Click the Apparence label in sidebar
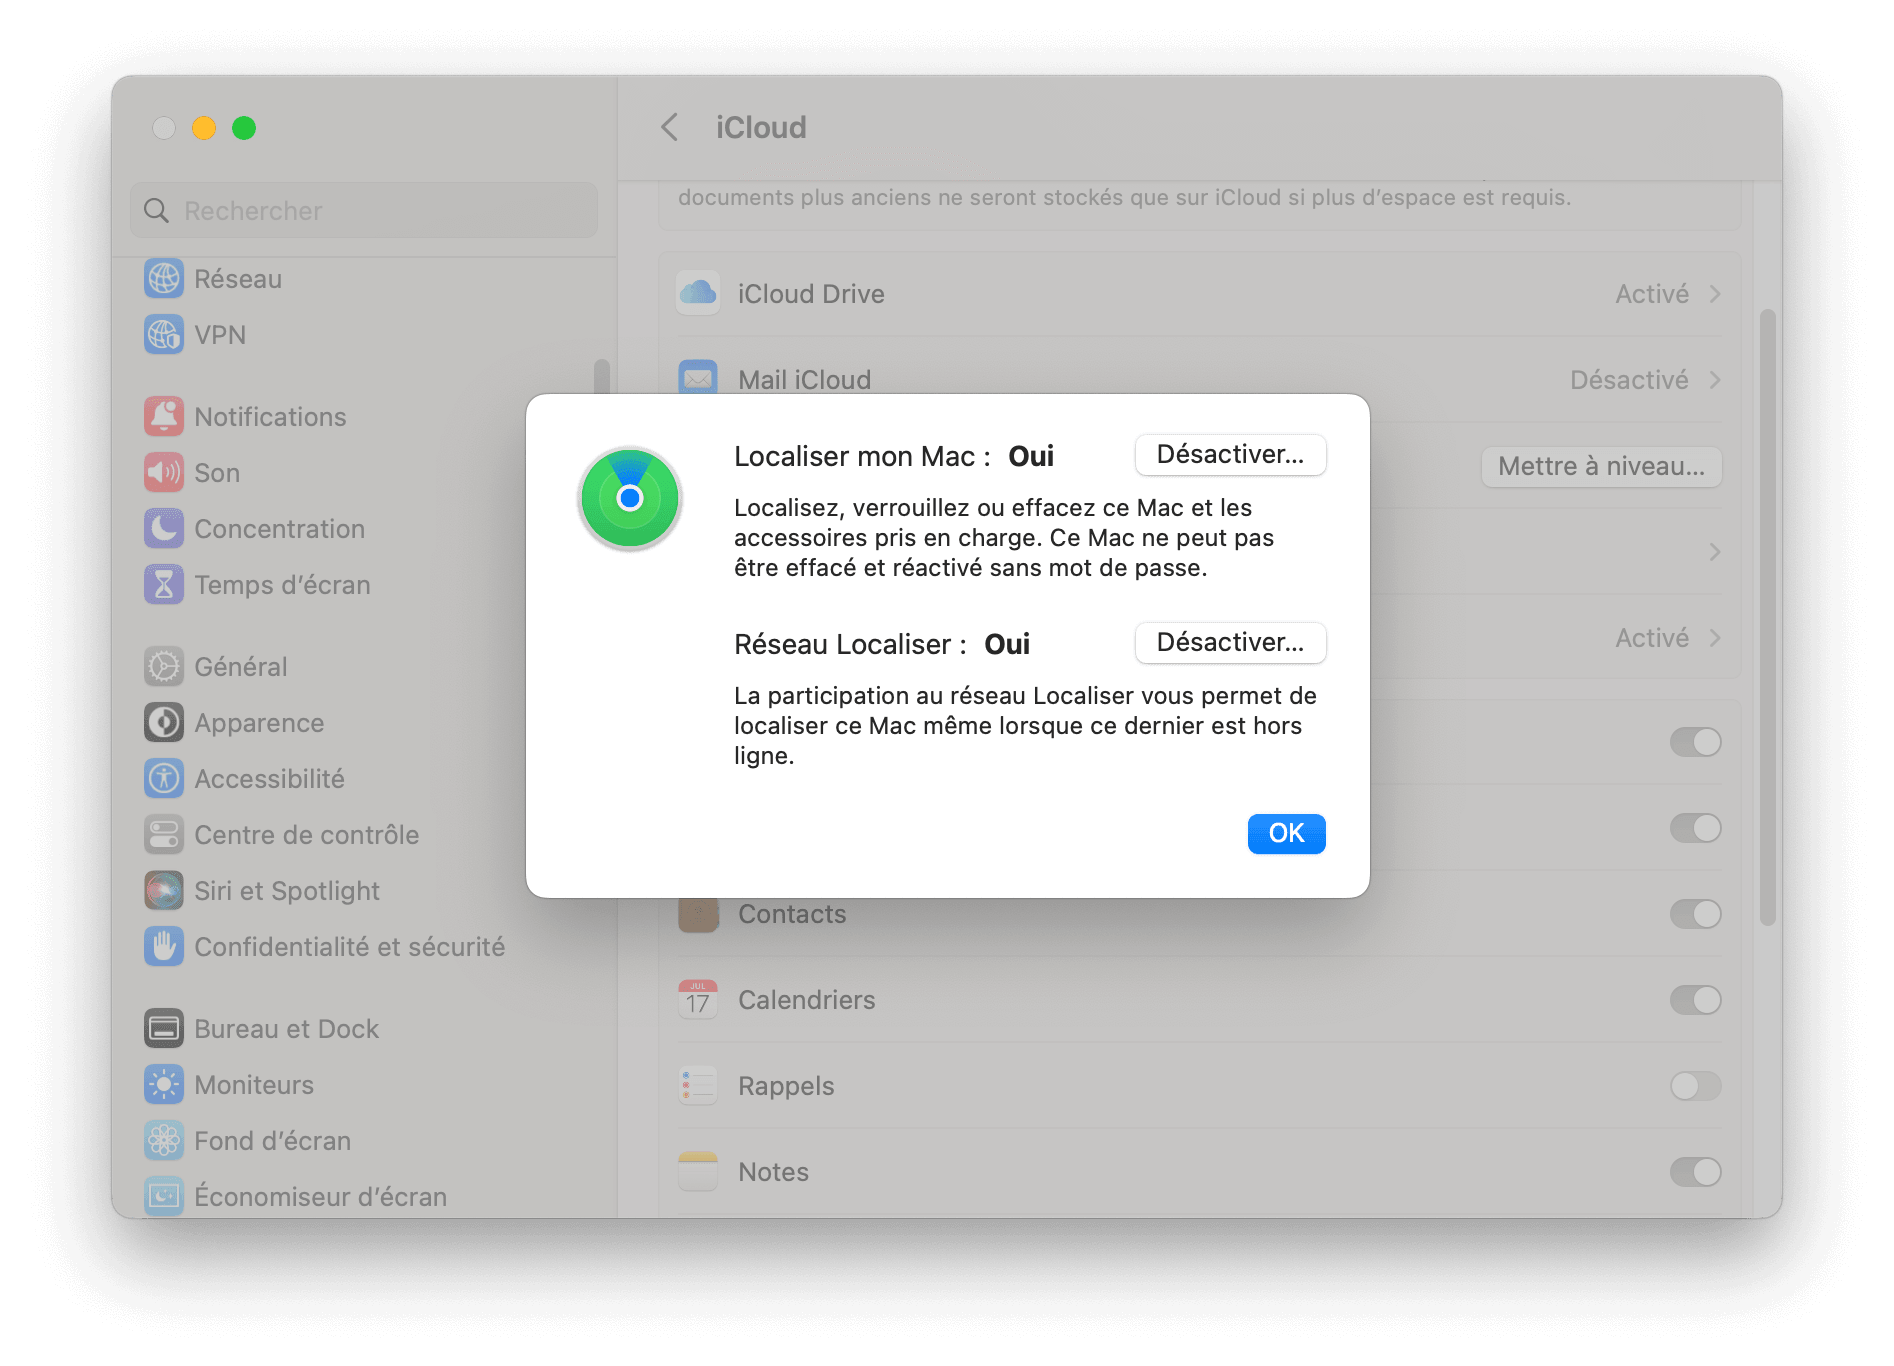This screenshot has width=1894, height=1366. click(259, 723)
